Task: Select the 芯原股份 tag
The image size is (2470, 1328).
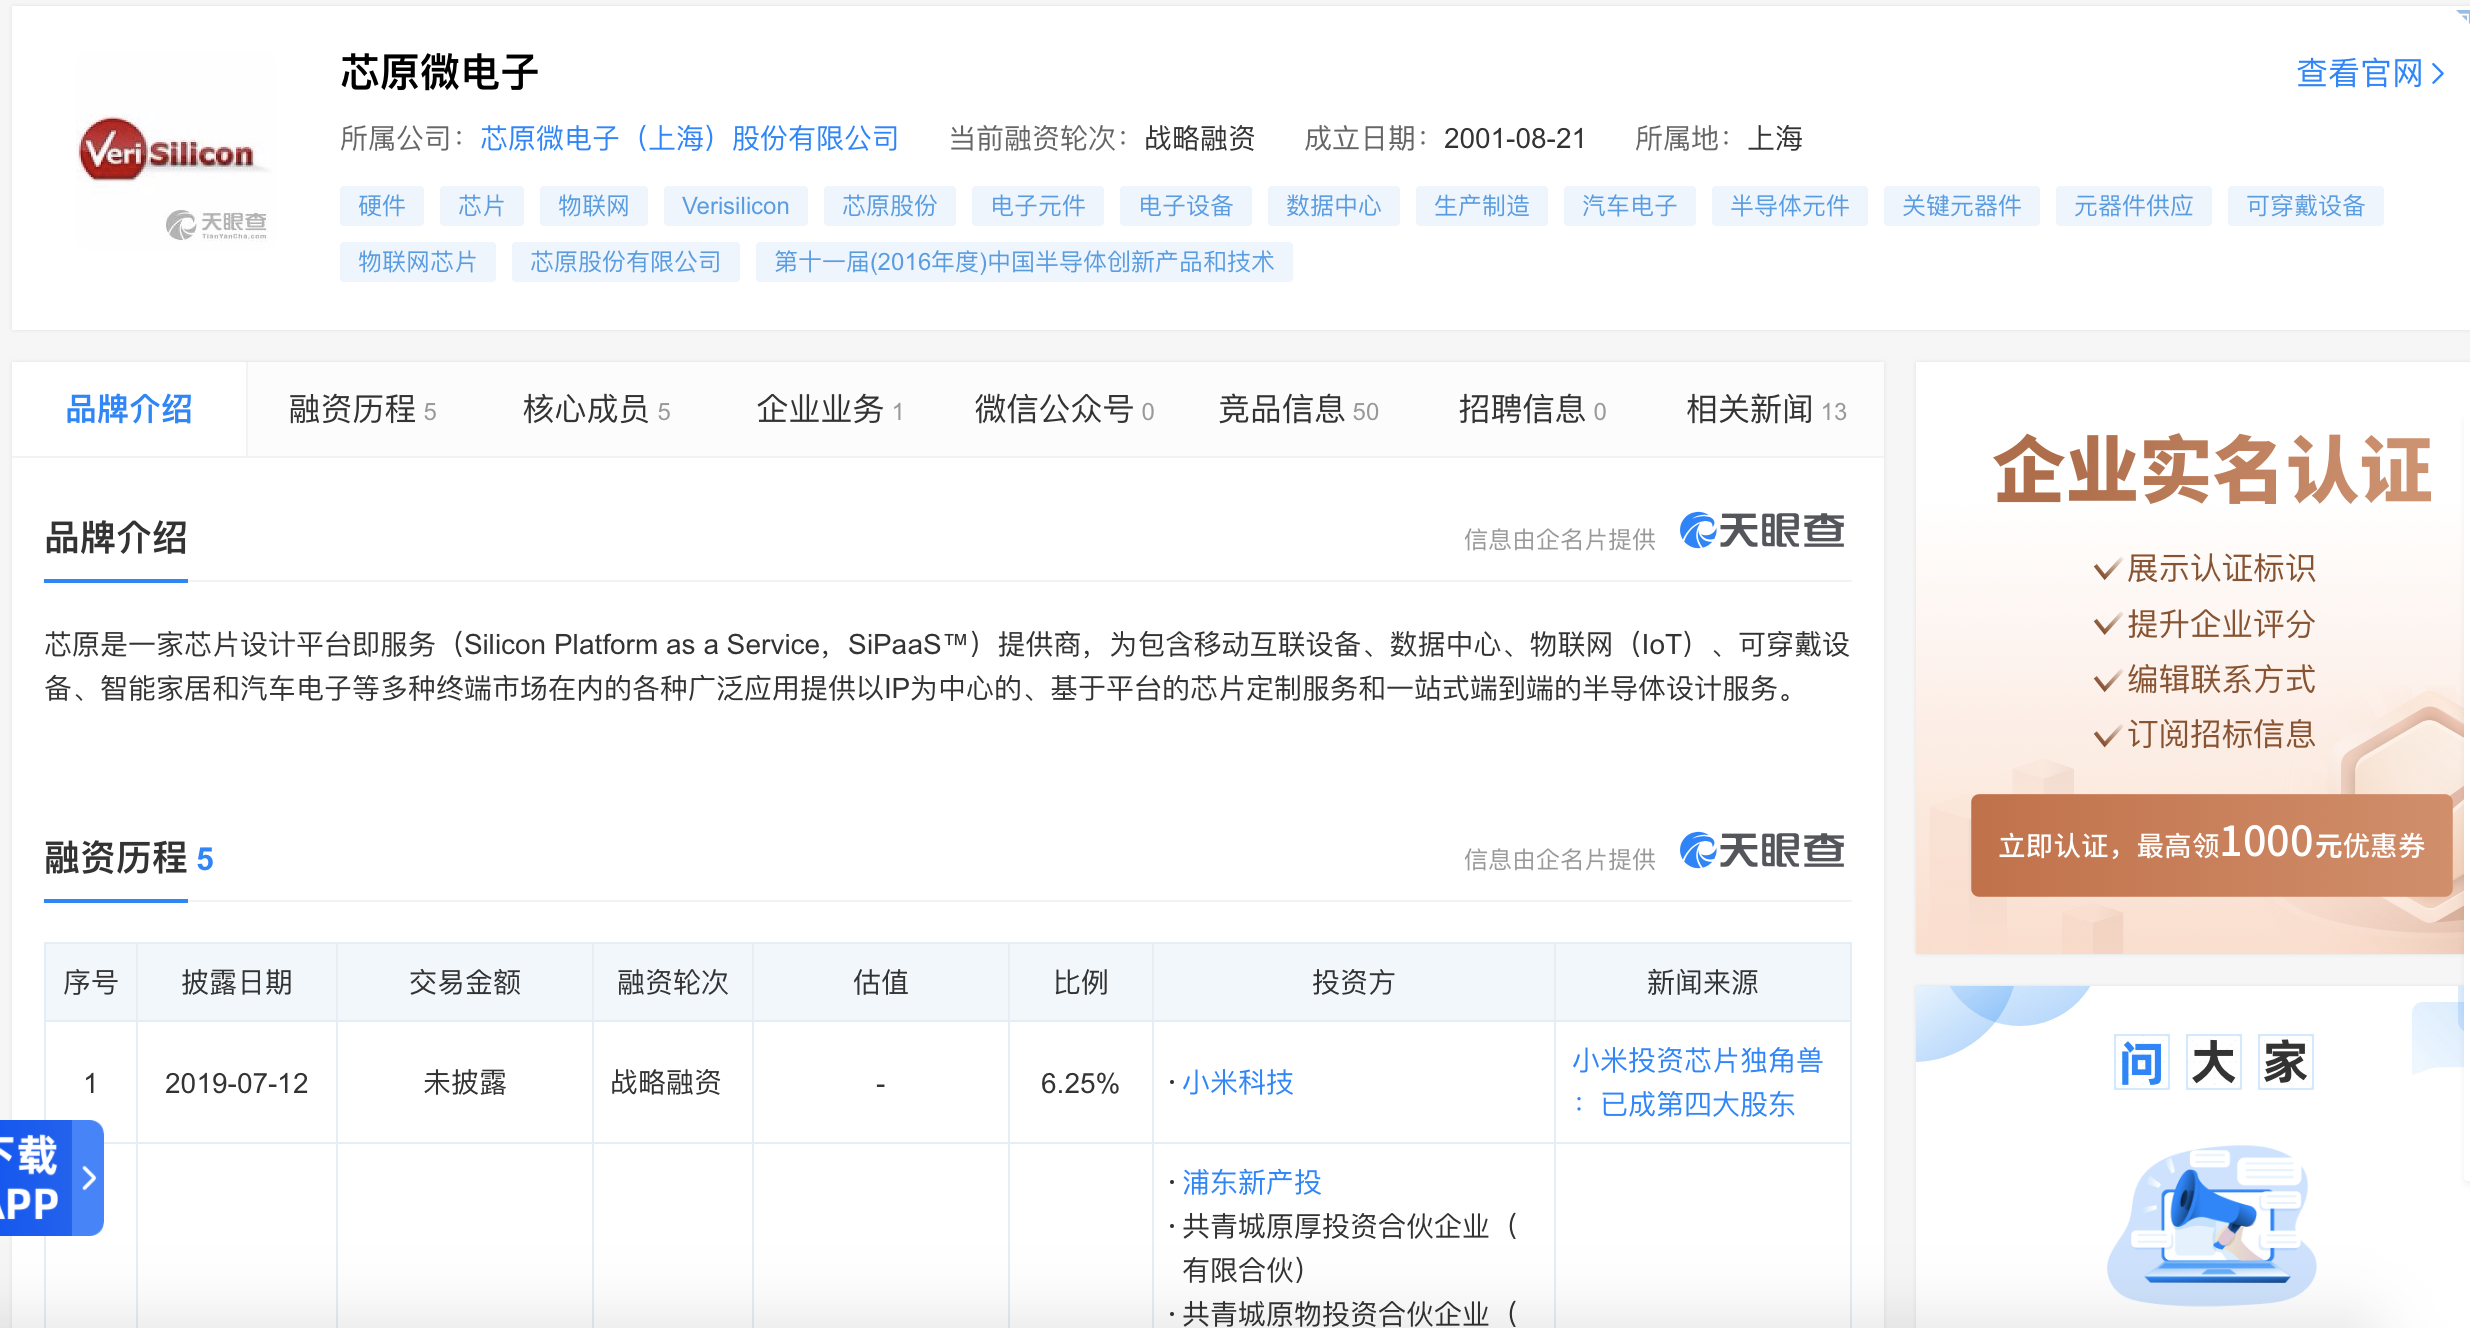Action: tap(890, 206)
